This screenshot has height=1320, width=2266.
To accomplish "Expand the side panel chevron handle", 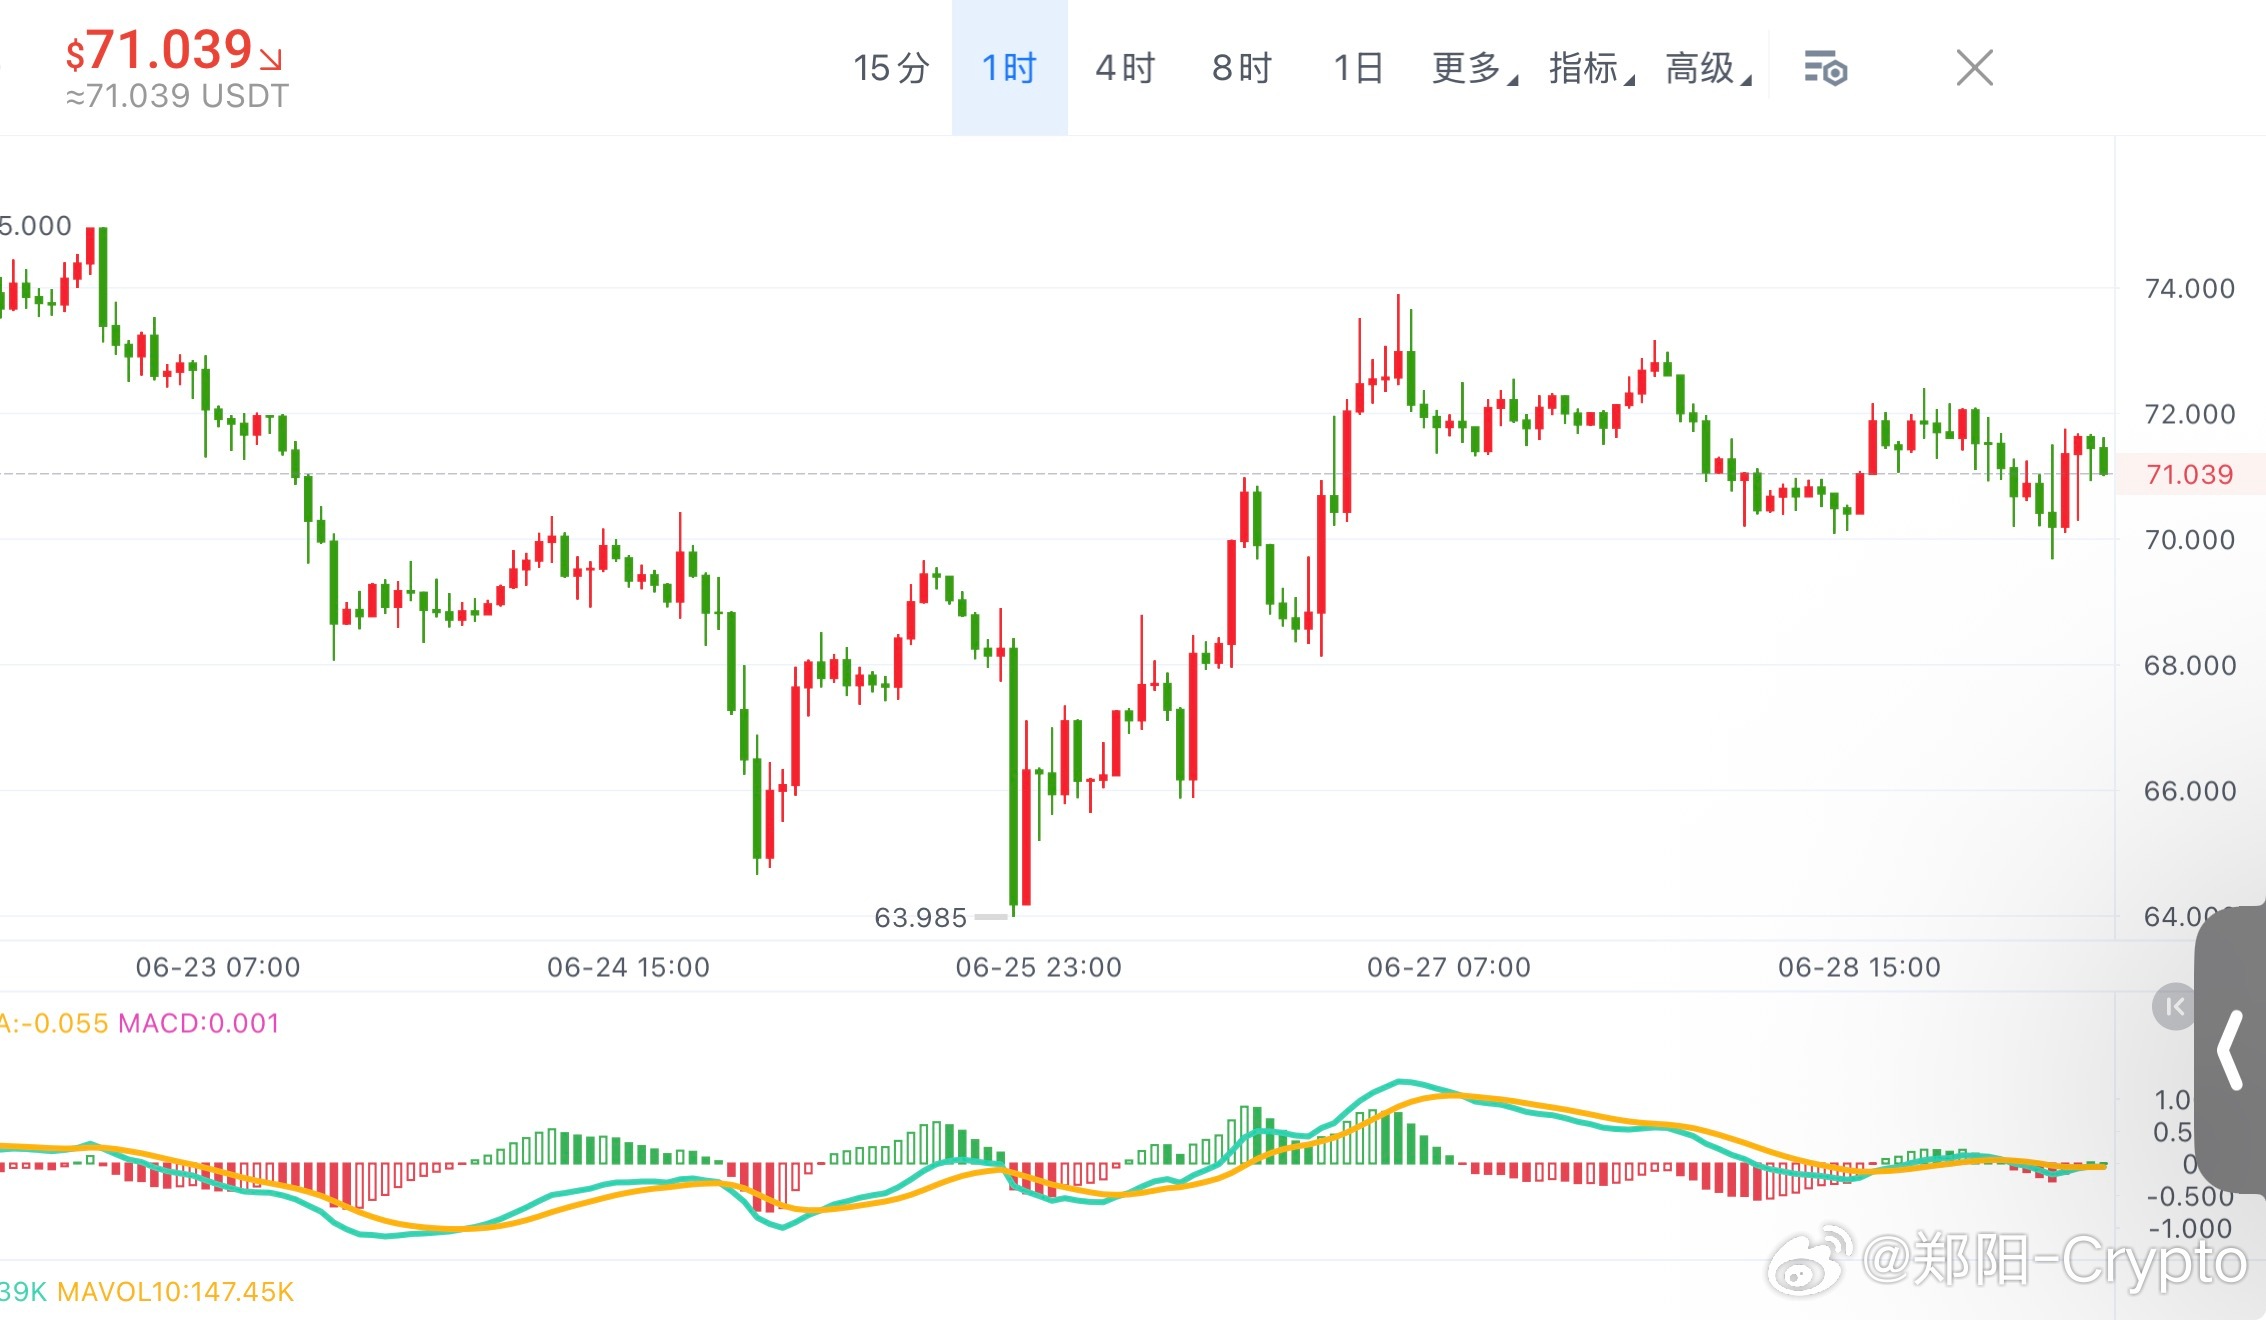I will (2232, 1049).
